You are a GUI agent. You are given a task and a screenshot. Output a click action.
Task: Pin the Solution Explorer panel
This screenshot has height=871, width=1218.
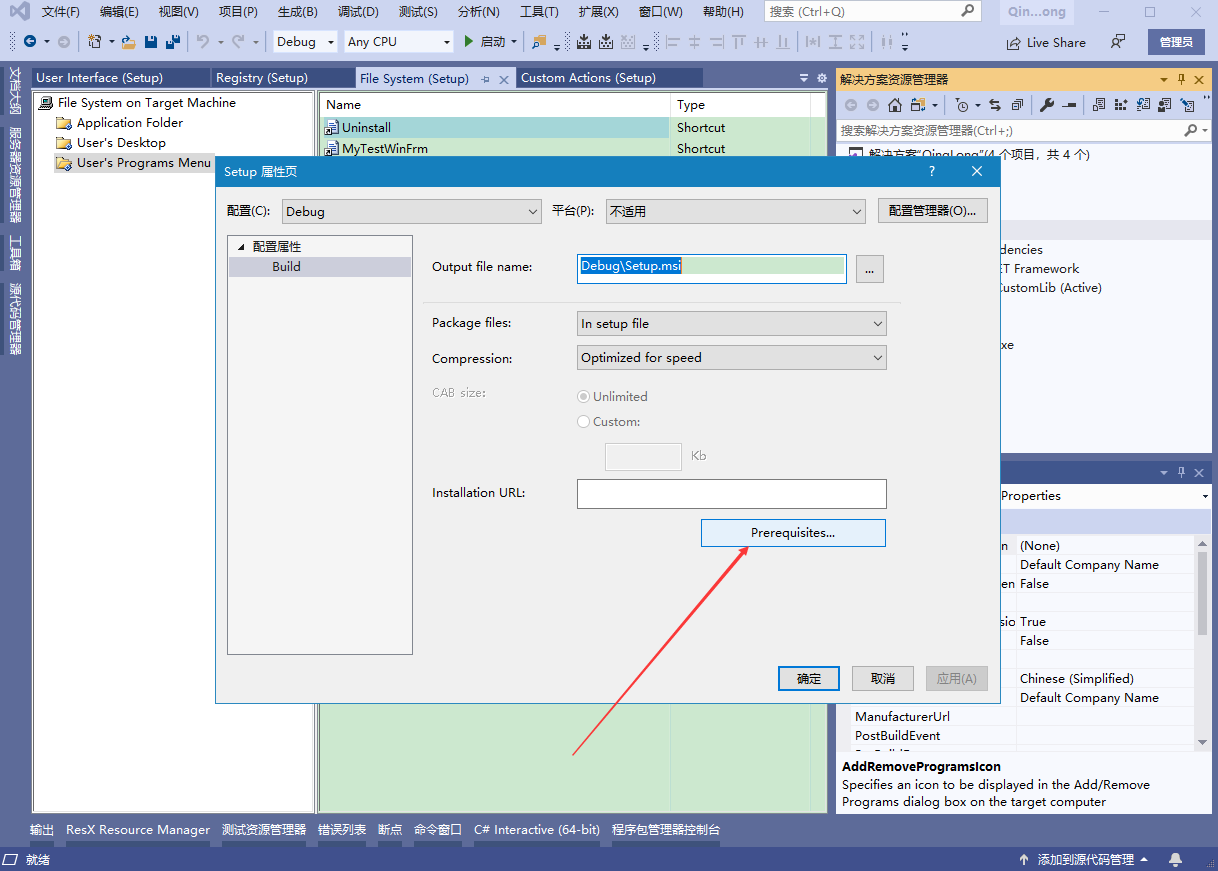pyautogui.click(x=1181, y=80)
